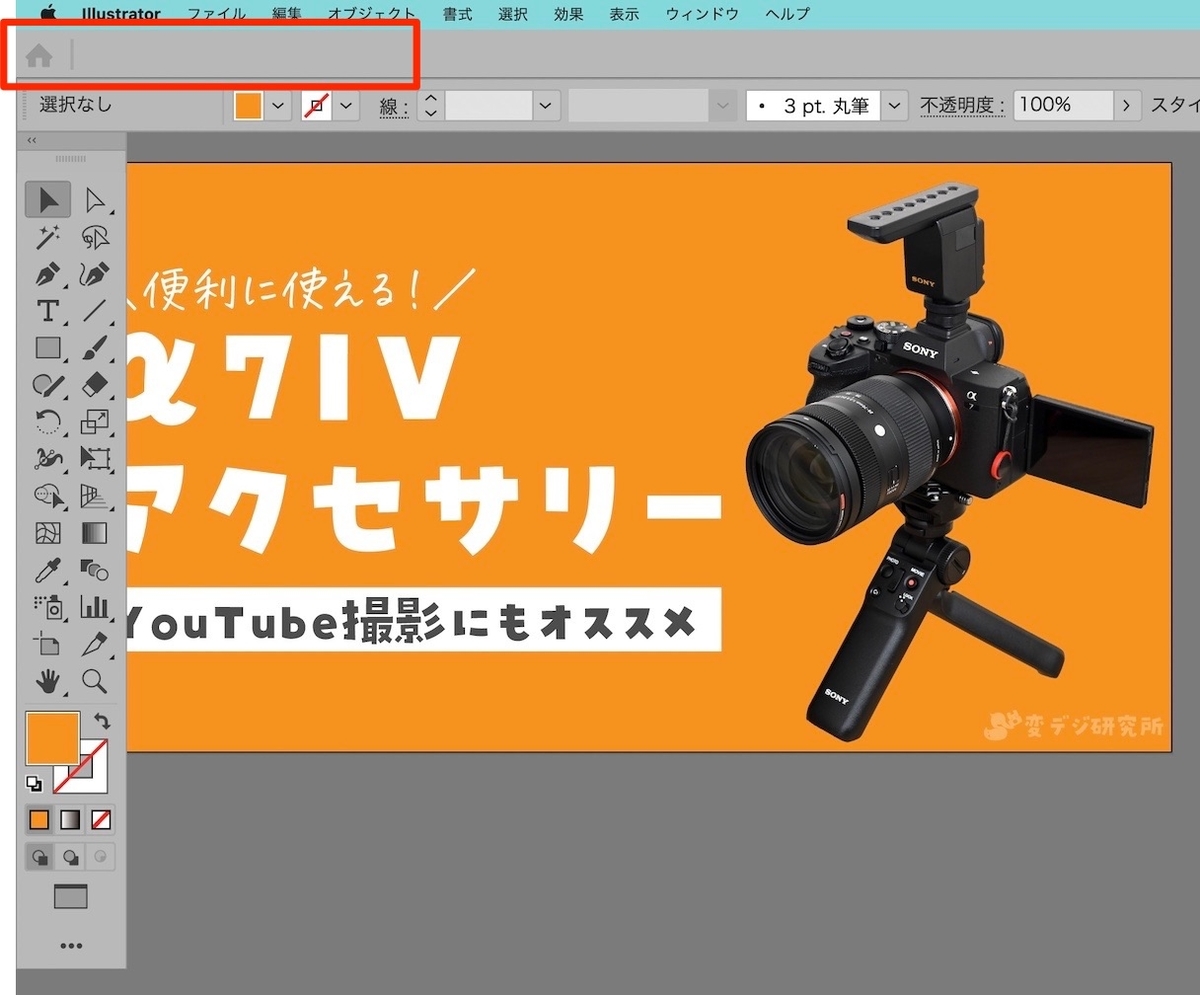Select the Zoom magnifier tool
The height and width of the screenshot is (995, 1200).
[95, 682]
